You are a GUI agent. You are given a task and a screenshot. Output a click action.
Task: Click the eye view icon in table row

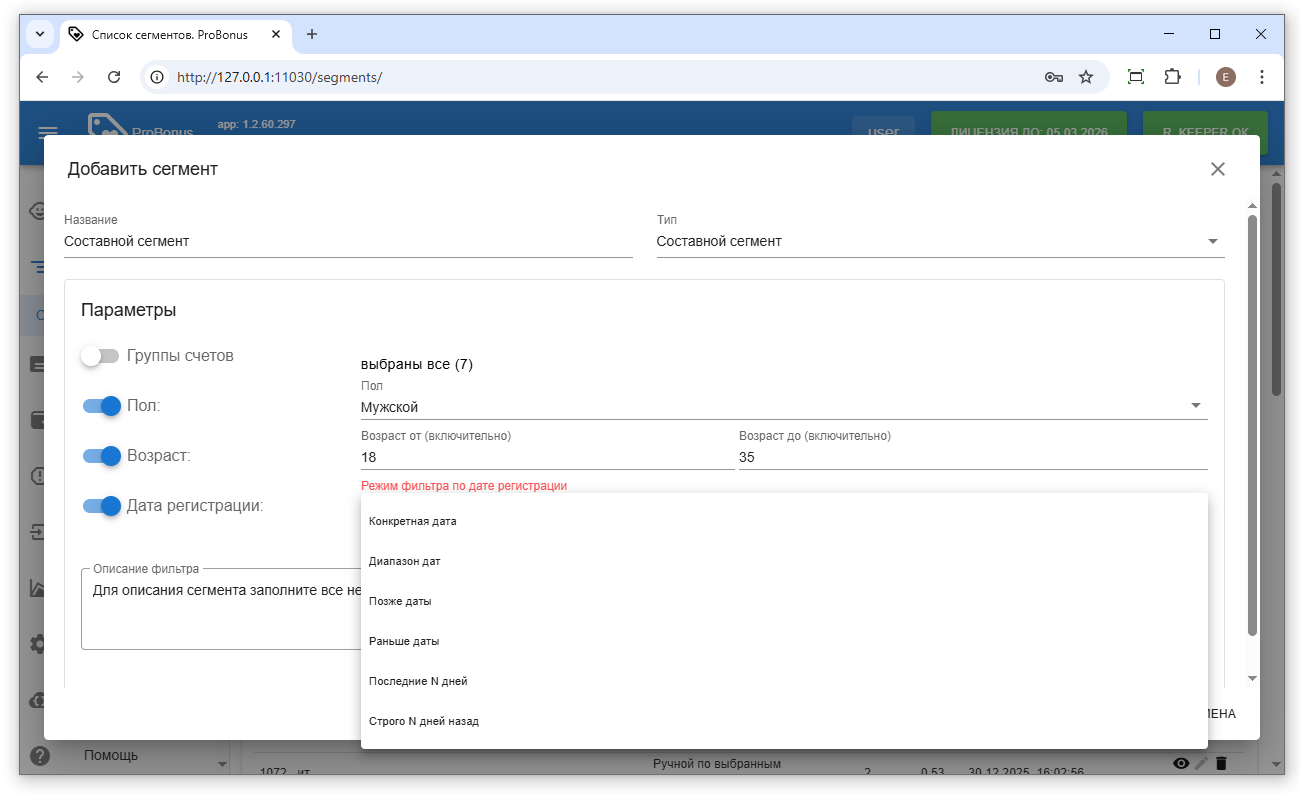(x=1181, y=764)
